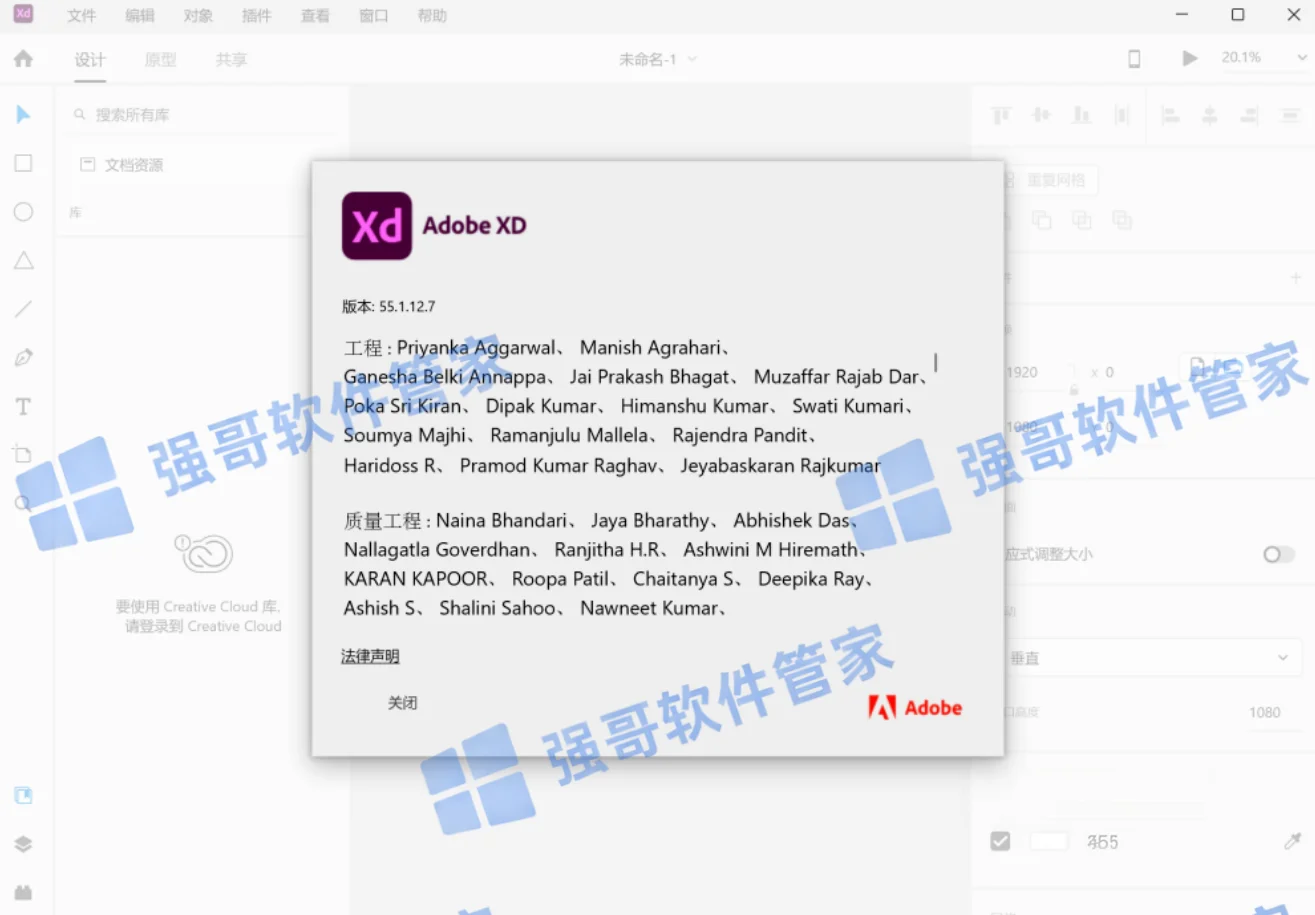Viewport: 1315px width, 915px height.
Task: Select the Artboard tool
Action: pyautogui.click(x=23, y=455)
